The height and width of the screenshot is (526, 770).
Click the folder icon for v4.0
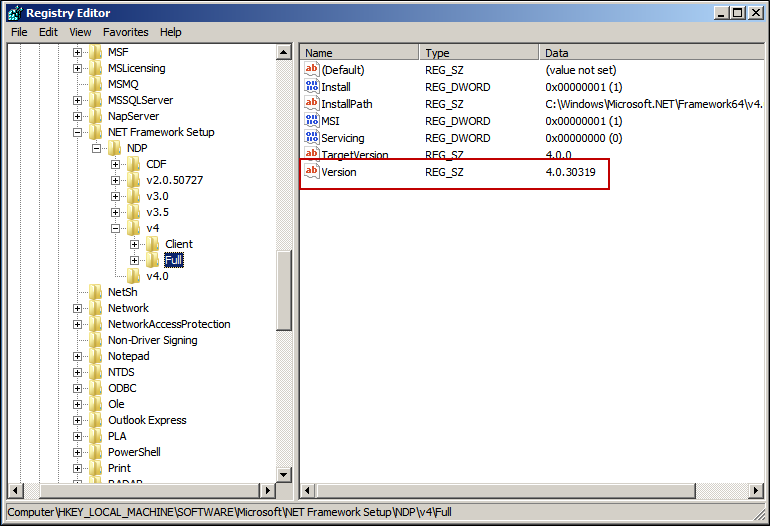(134, 276)
